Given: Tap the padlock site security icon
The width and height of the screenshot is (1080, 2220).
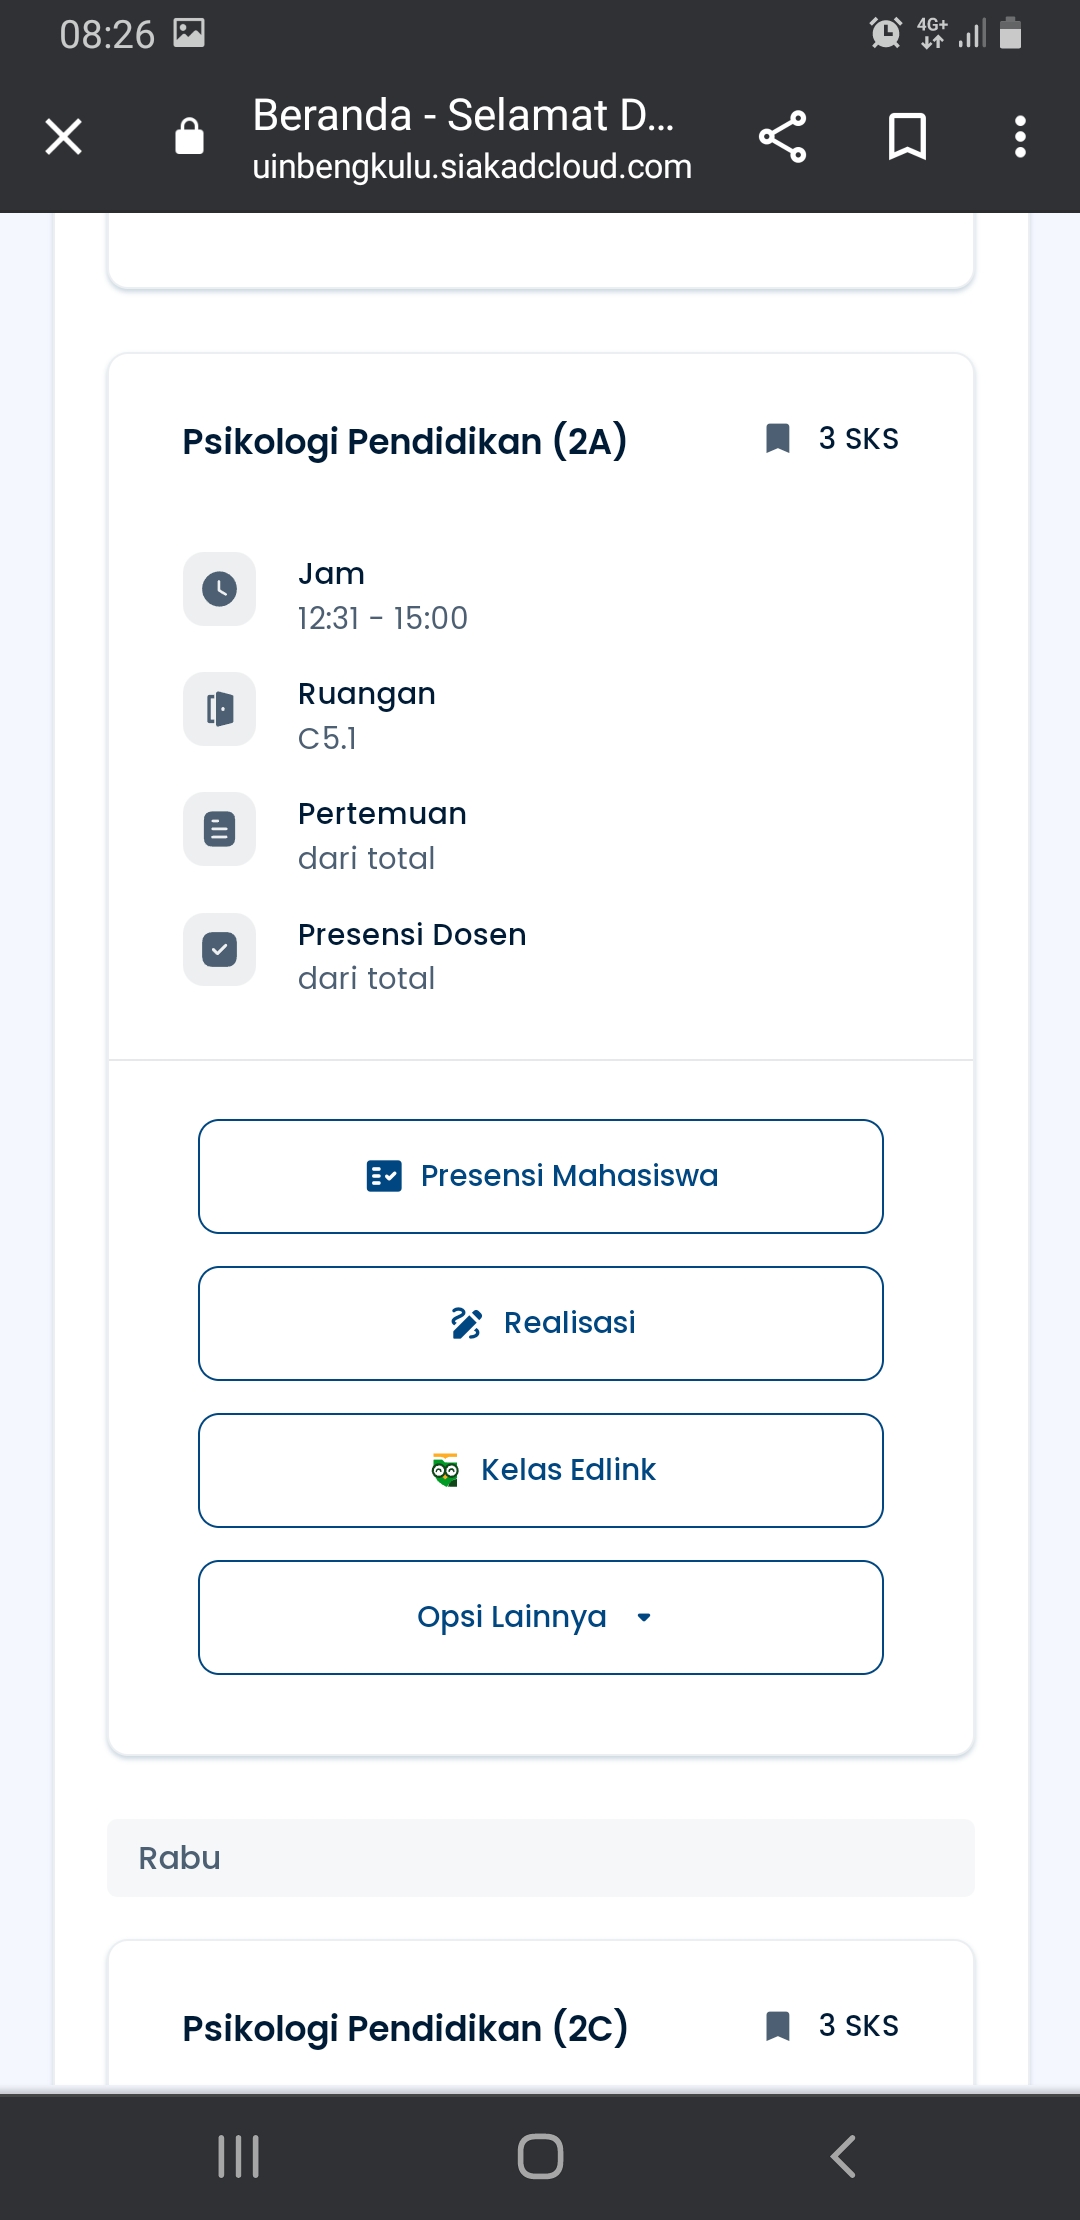Looking at the screenshot, I should [189, 137].
